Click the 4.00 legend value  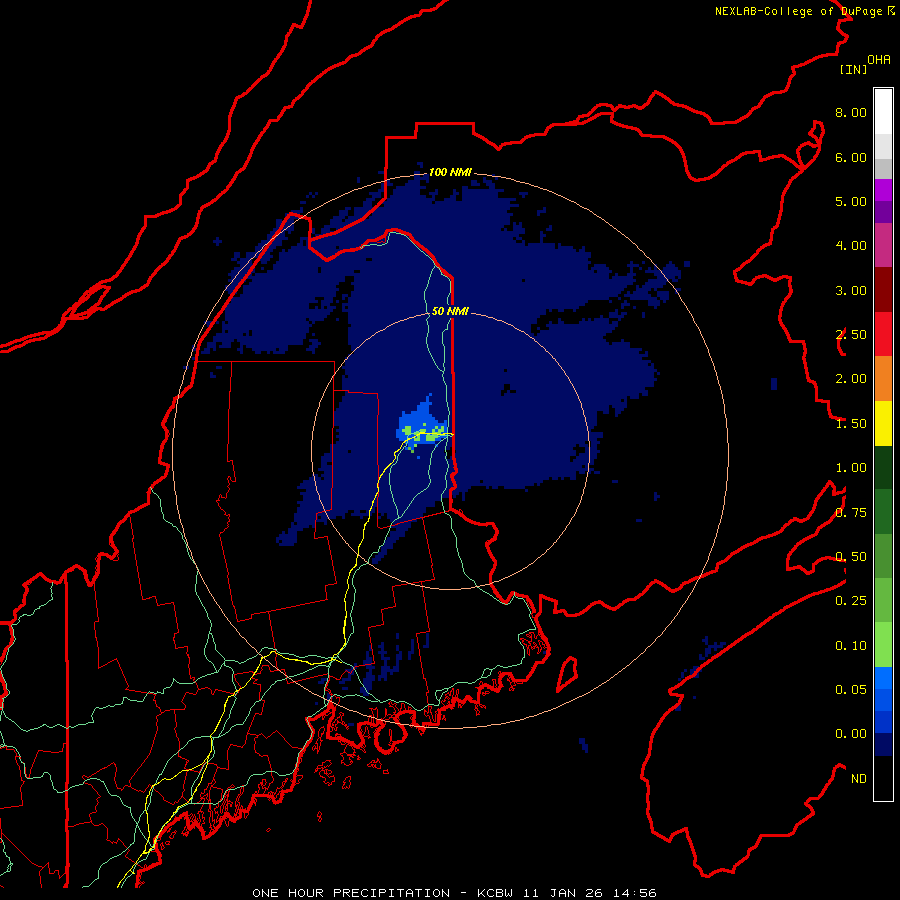pos(851,246)
